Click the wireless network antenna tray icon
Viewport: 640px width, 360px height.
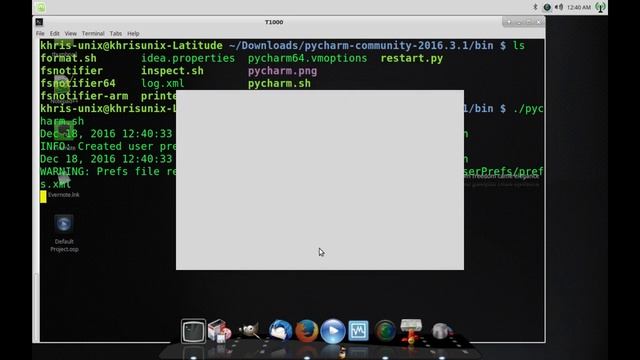click(600, 7)
